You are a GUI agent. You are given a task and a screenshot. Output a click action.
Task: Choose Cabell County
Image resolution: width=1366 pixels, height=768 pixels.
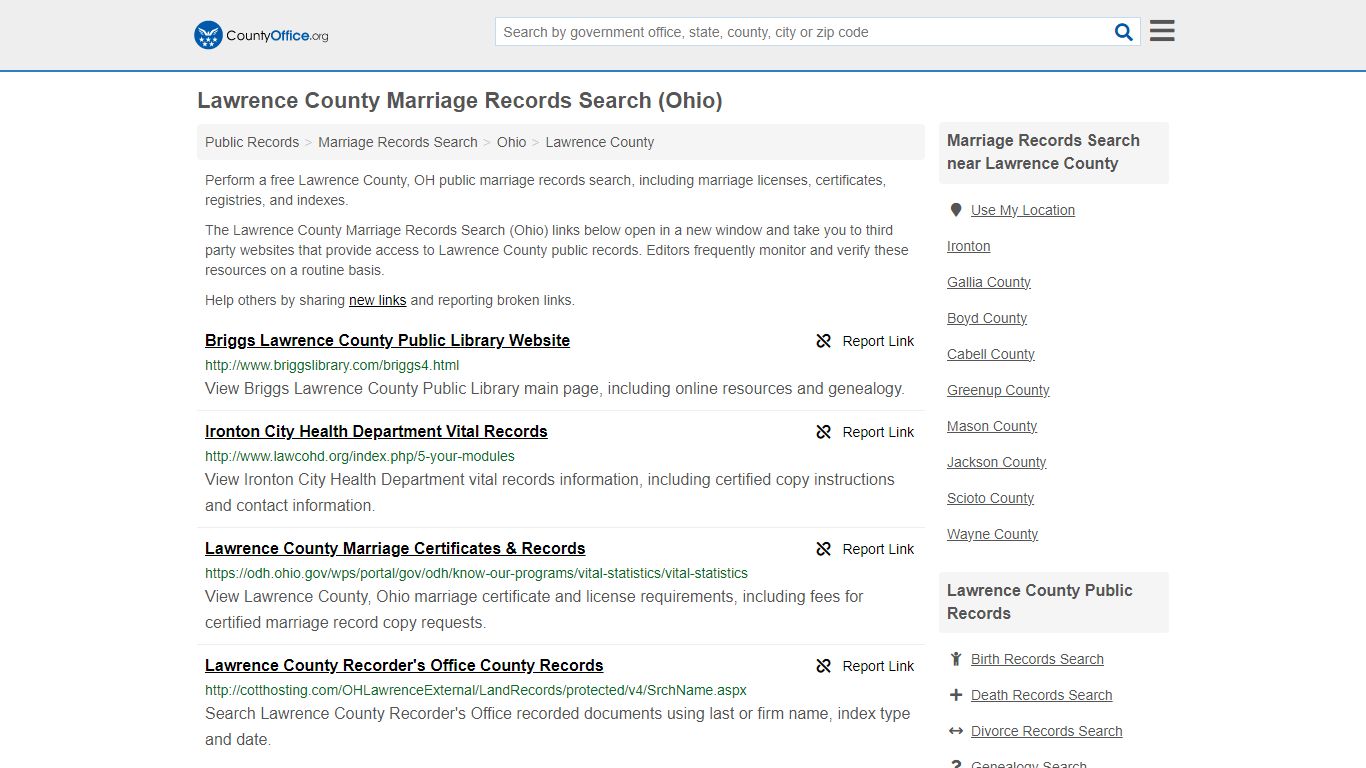[990, 354]
